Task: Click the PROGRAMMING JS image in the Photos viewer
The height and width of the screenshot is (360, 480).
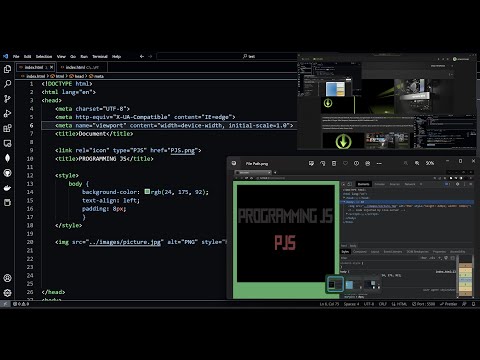Action: point(286,233)
